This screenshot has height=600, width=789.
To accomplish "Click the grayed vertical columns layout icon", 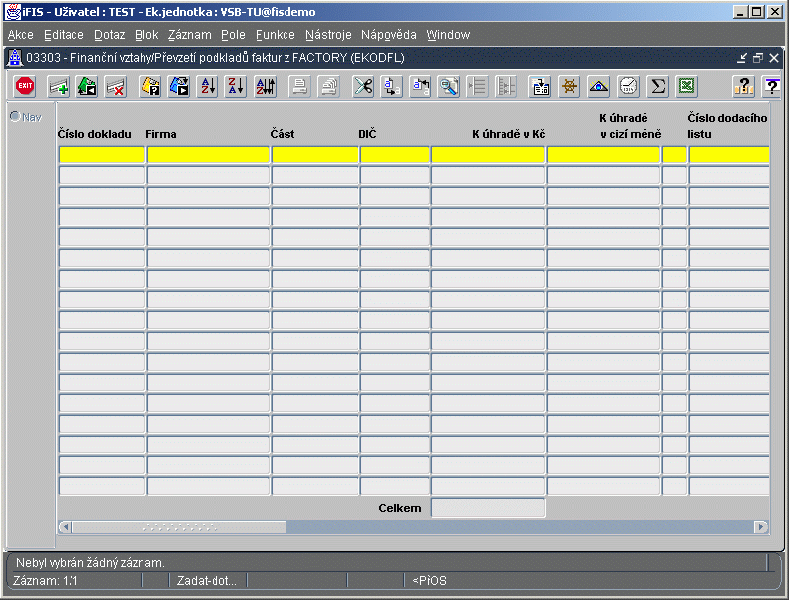I will (506, 87).
